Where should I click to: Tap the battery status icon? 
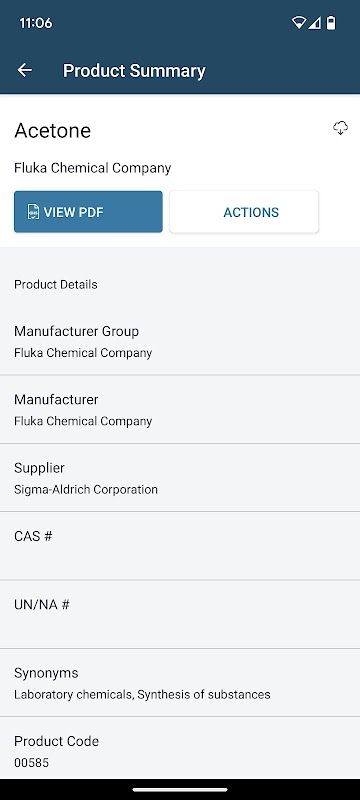coord(331,23)
